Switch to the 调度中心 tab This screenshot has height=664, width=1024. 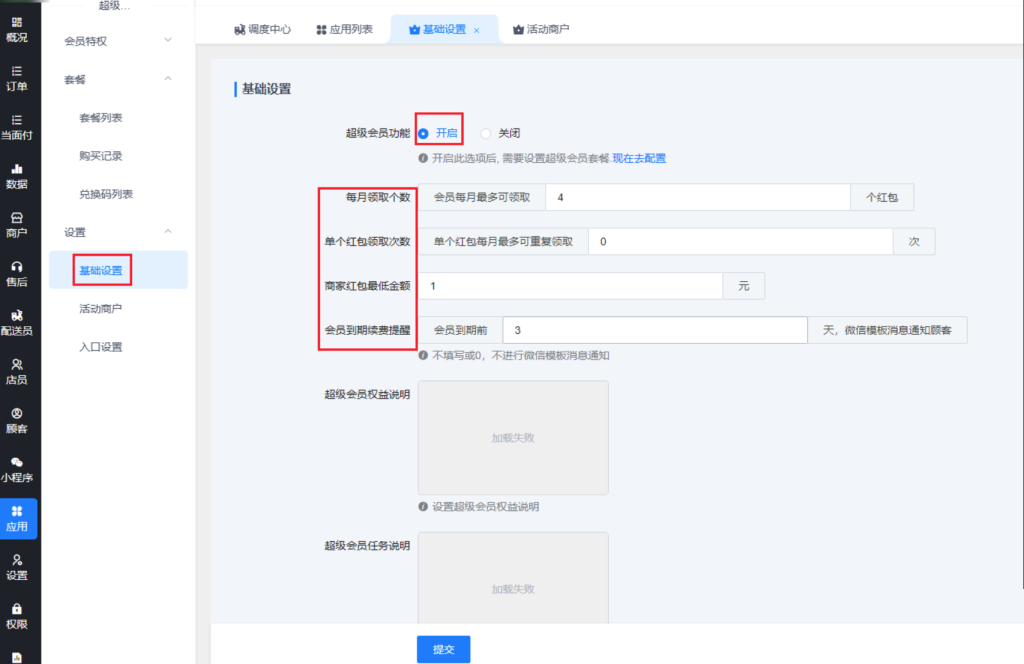tap(262, 30)
